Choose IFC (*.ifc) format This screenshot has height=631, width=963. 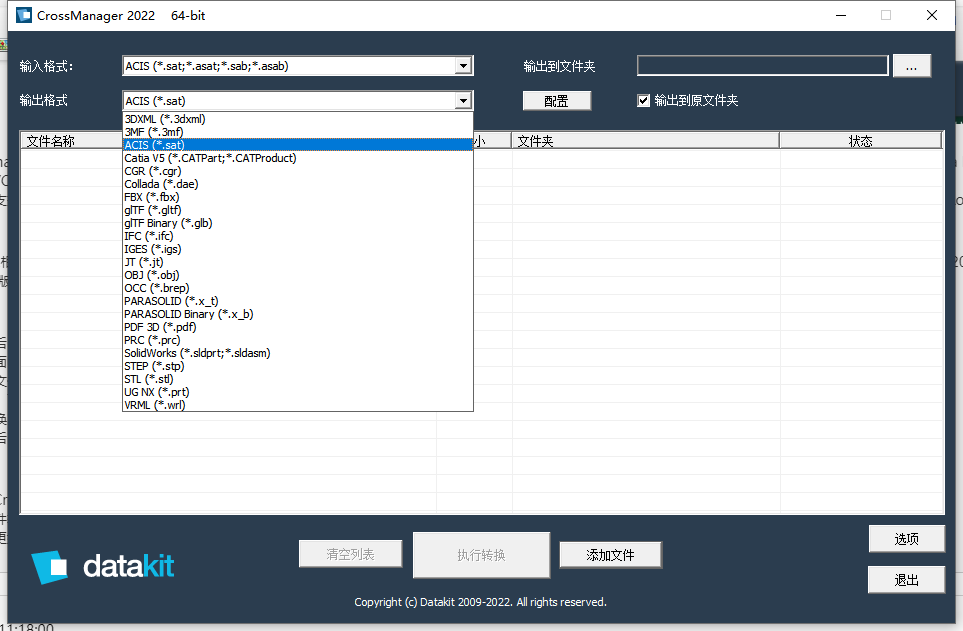[x=298, y=236]
